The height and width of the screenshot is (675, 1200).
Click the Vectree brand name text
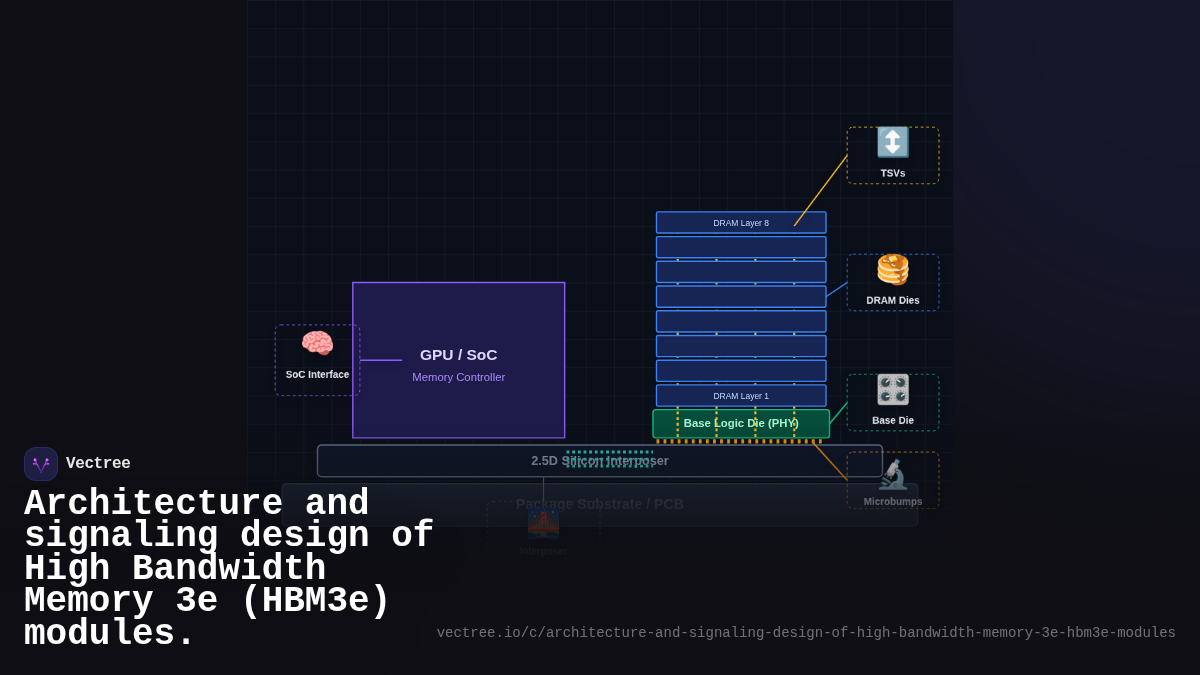(98, 463)
